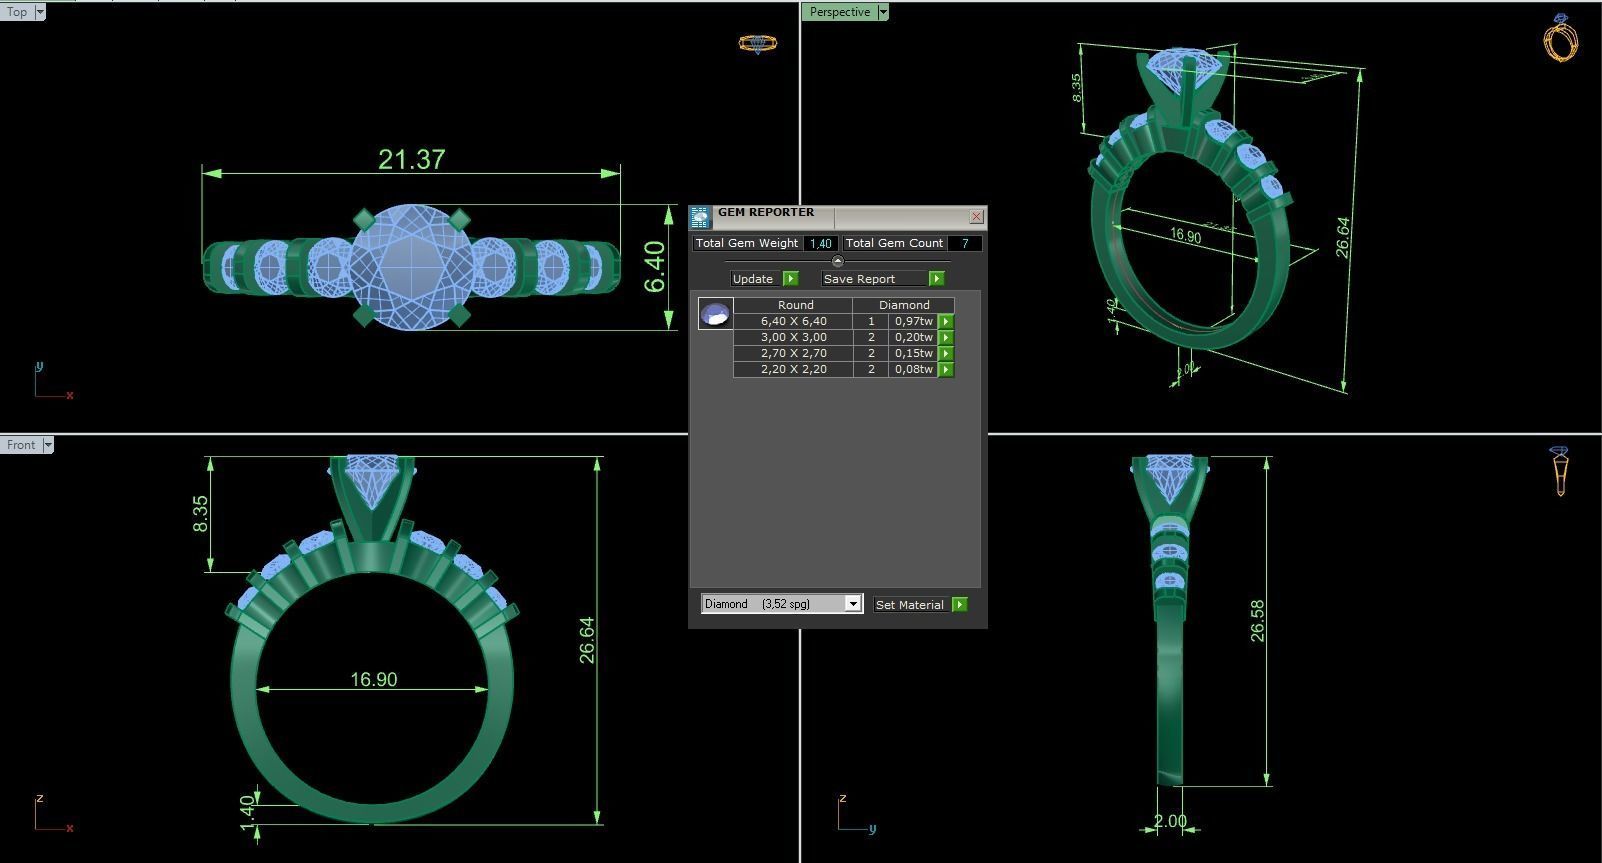Screen dimensions: 1602x863
Task: Select the 2,20 X 2,20 gem row
Action: tap(843, 370)
